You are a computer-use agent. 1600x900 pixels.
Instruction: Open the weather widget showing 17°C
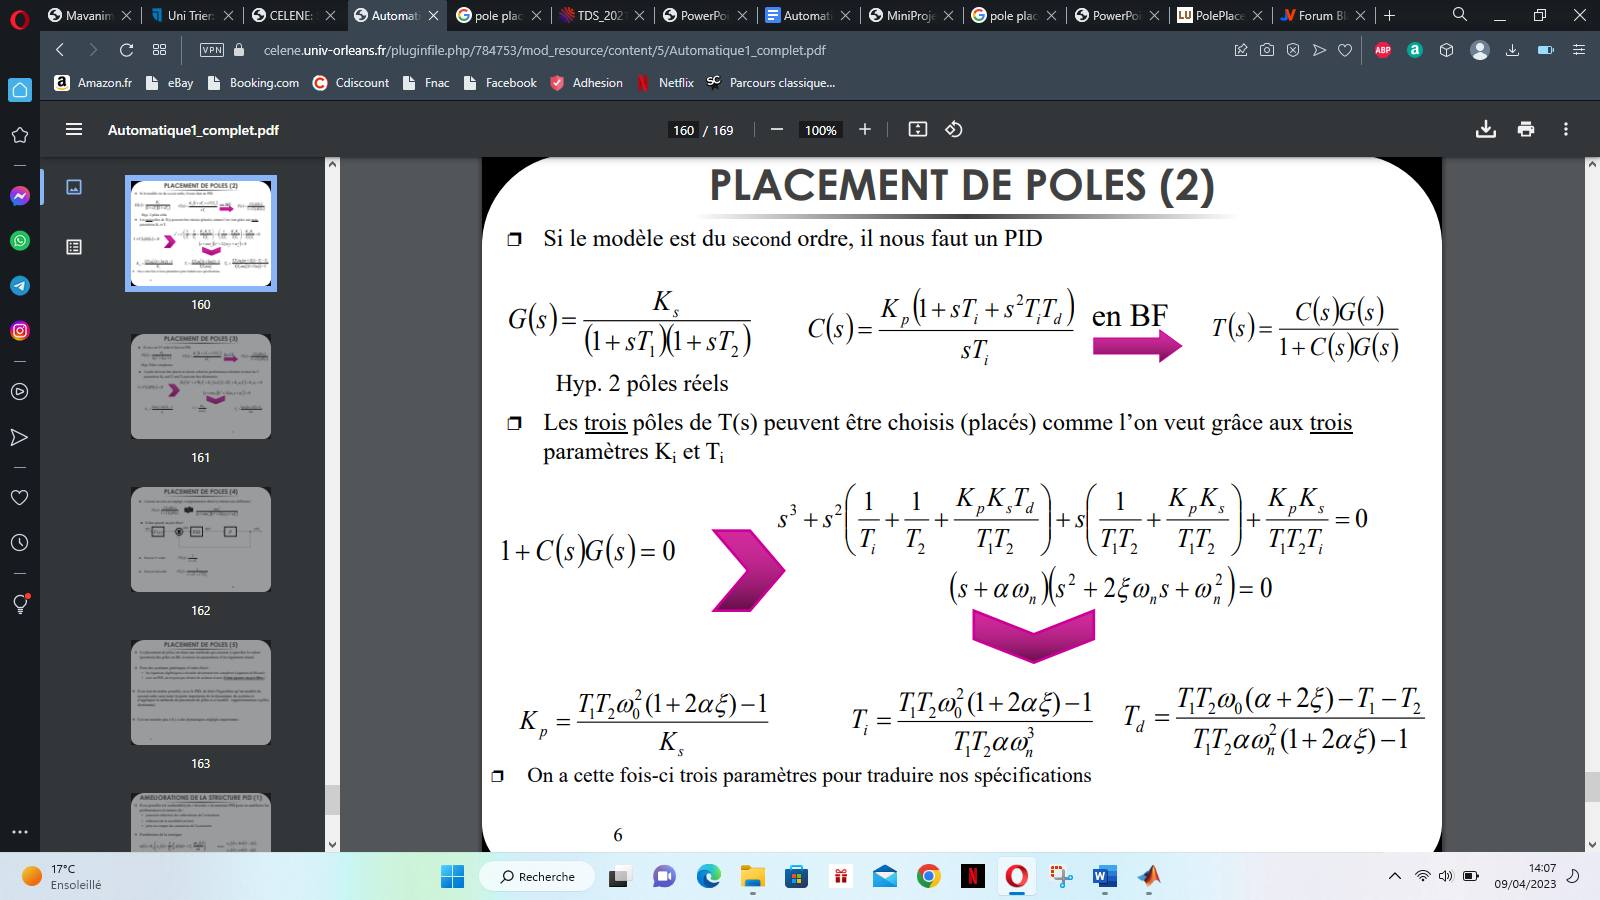(62, 877)
